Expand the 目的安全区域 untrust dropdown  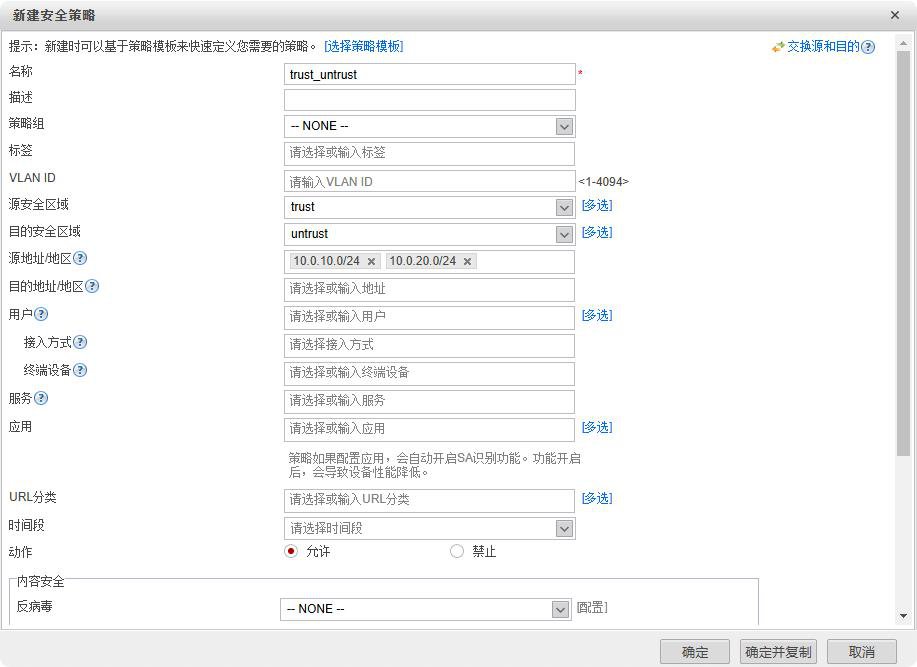pyautogui.click(x=564, y=234)
